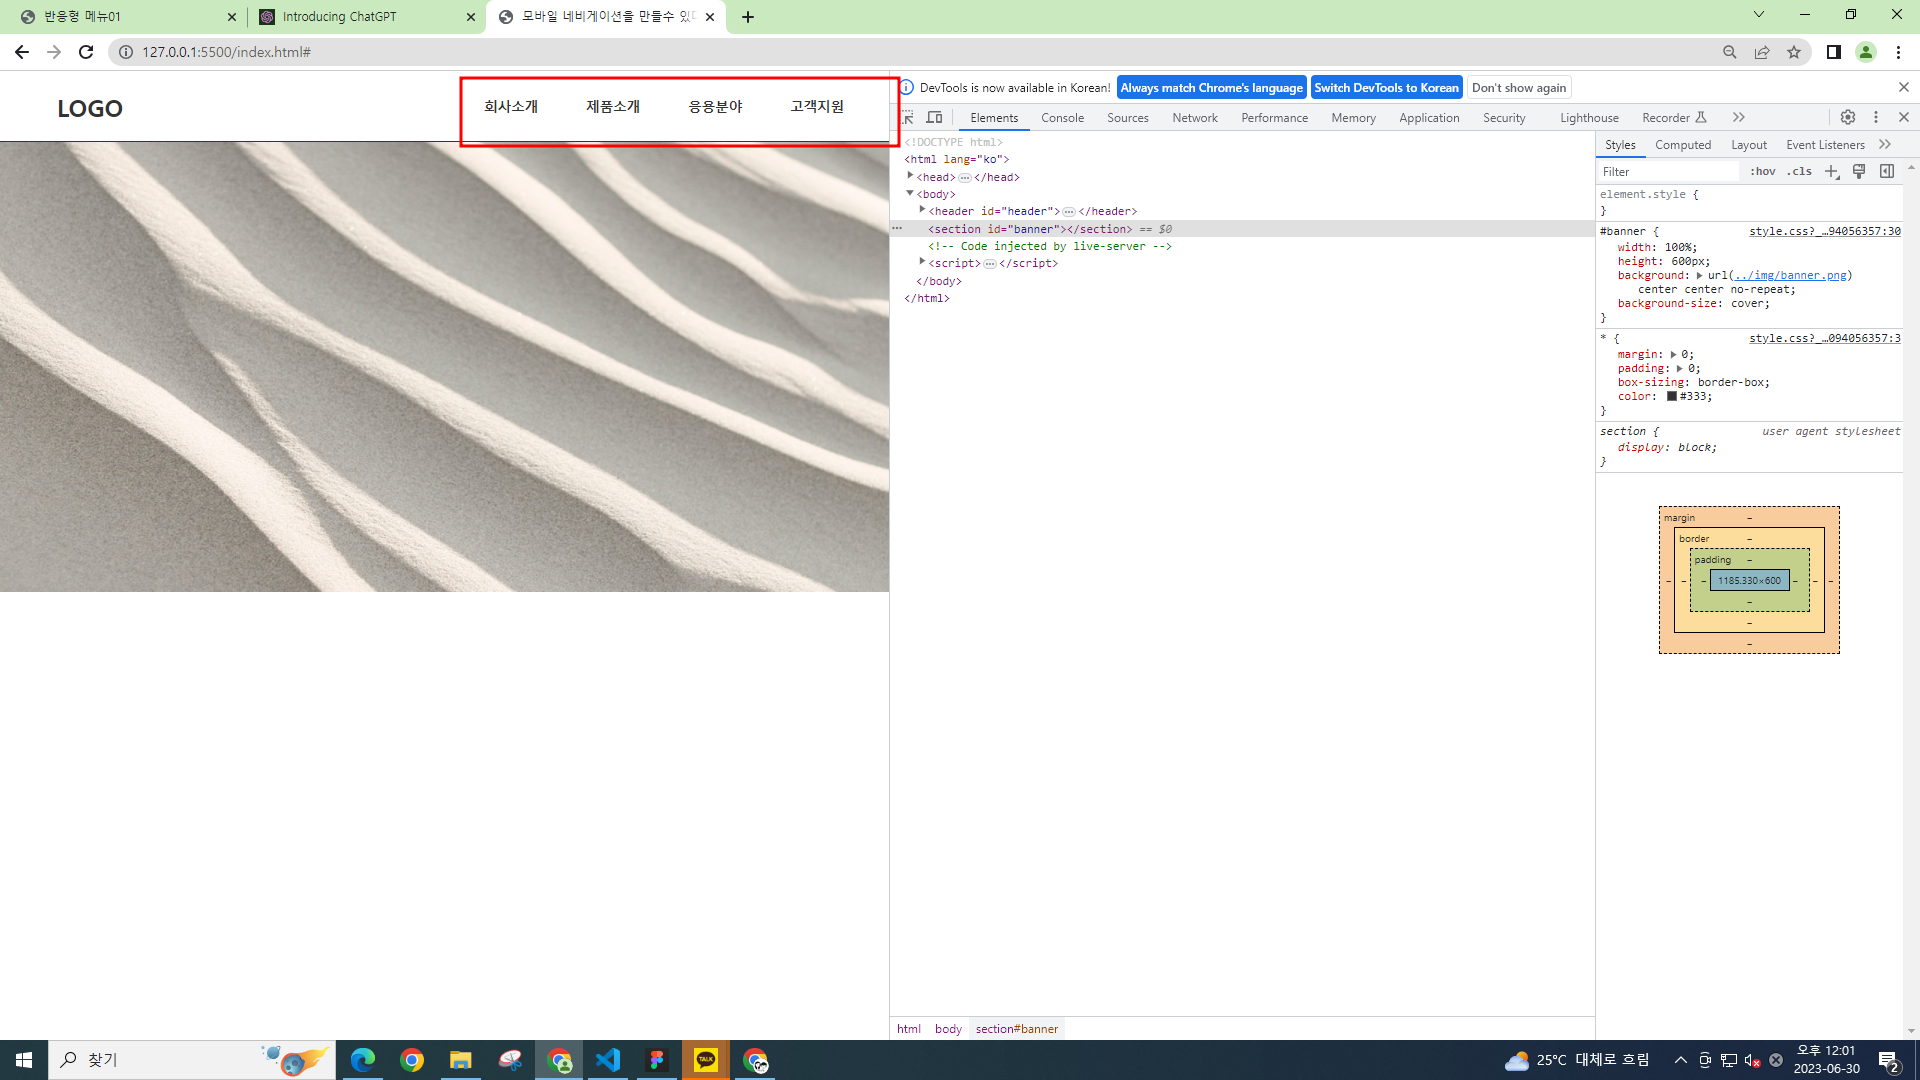Toggle the .cls element classes panel
Image resolution: width=1920 pixels, height=1080 pixels.
tap(1800, 172)
